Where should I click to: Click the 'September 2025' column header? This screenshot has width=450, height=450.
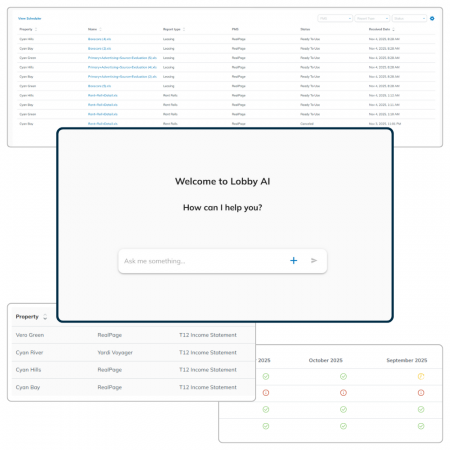(x=407, y=360)
